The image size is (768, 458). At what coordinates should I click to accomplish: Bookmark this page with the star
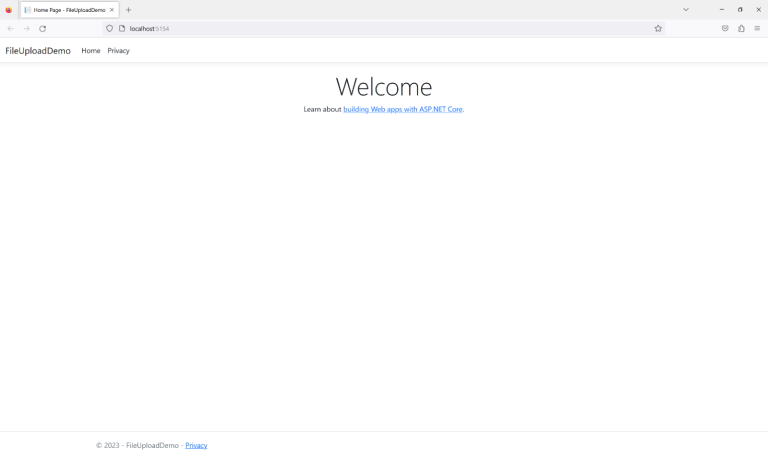point(658,28)
